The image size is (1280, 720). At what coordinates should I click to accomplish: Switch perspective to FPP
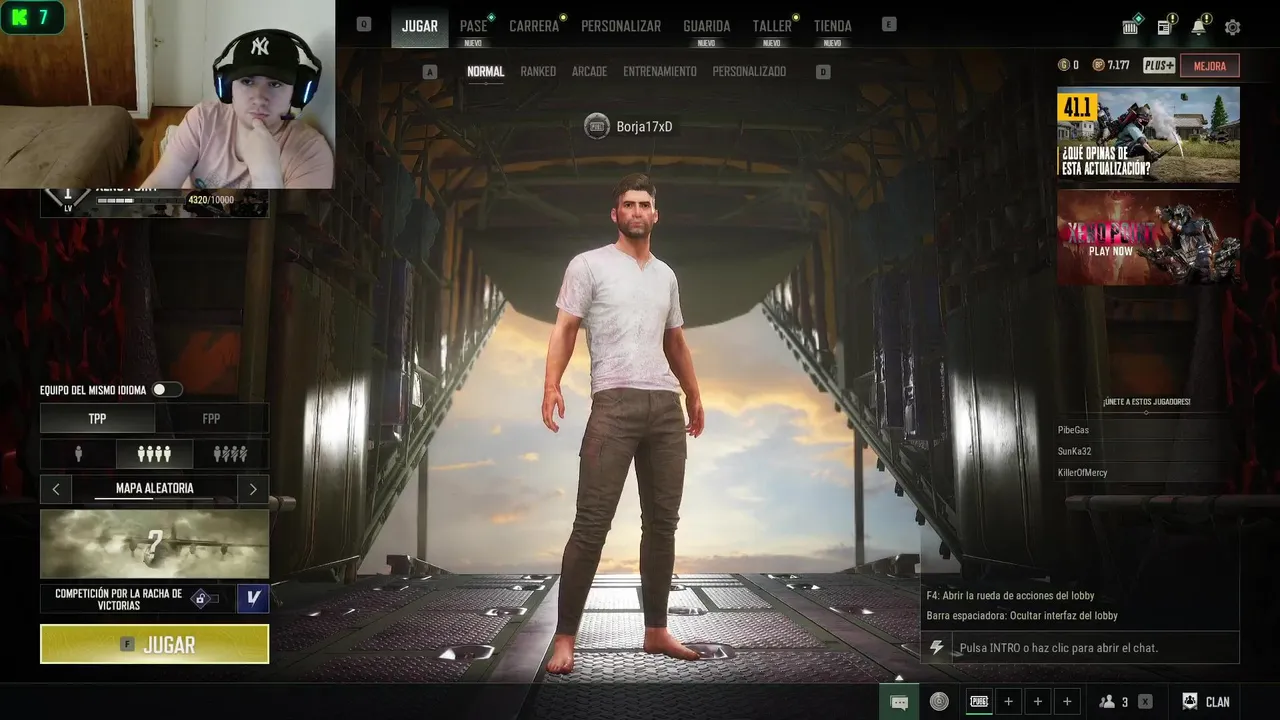[x=211, y=419]
